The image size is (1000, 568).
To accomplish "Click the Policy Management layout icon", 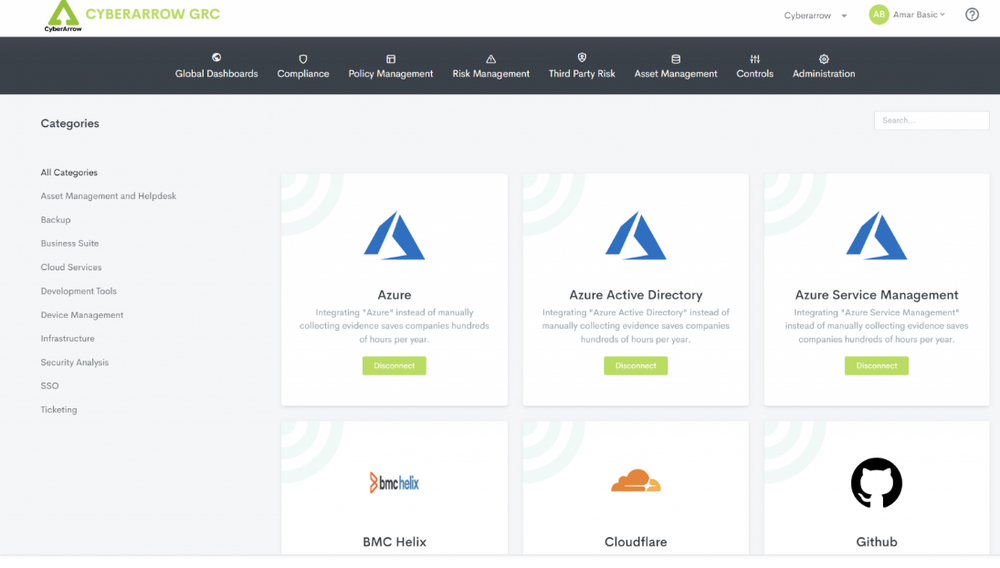I will pos(390,59).
